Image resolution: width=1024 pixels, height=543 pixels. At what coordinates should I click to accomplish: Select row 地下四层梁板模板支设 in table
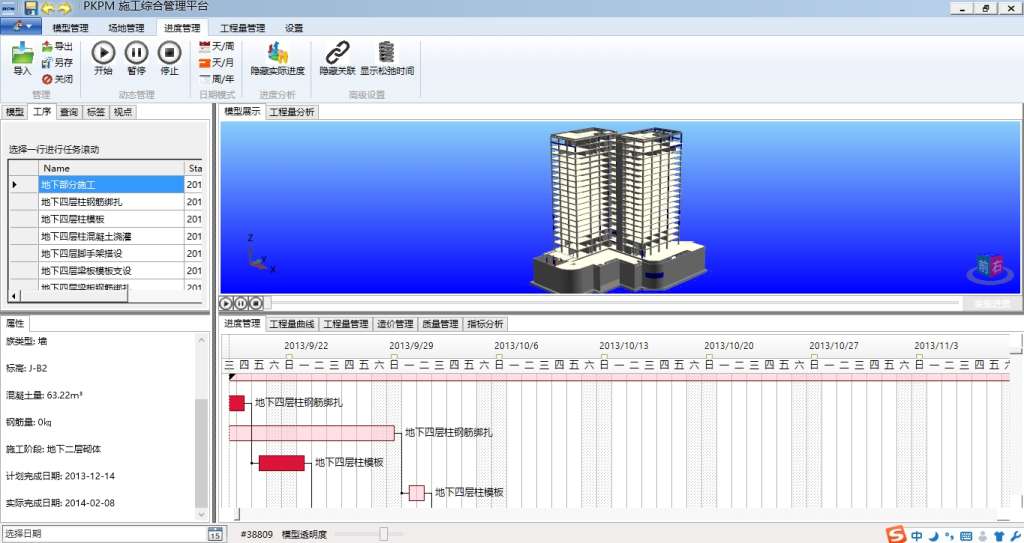[105, 270]
